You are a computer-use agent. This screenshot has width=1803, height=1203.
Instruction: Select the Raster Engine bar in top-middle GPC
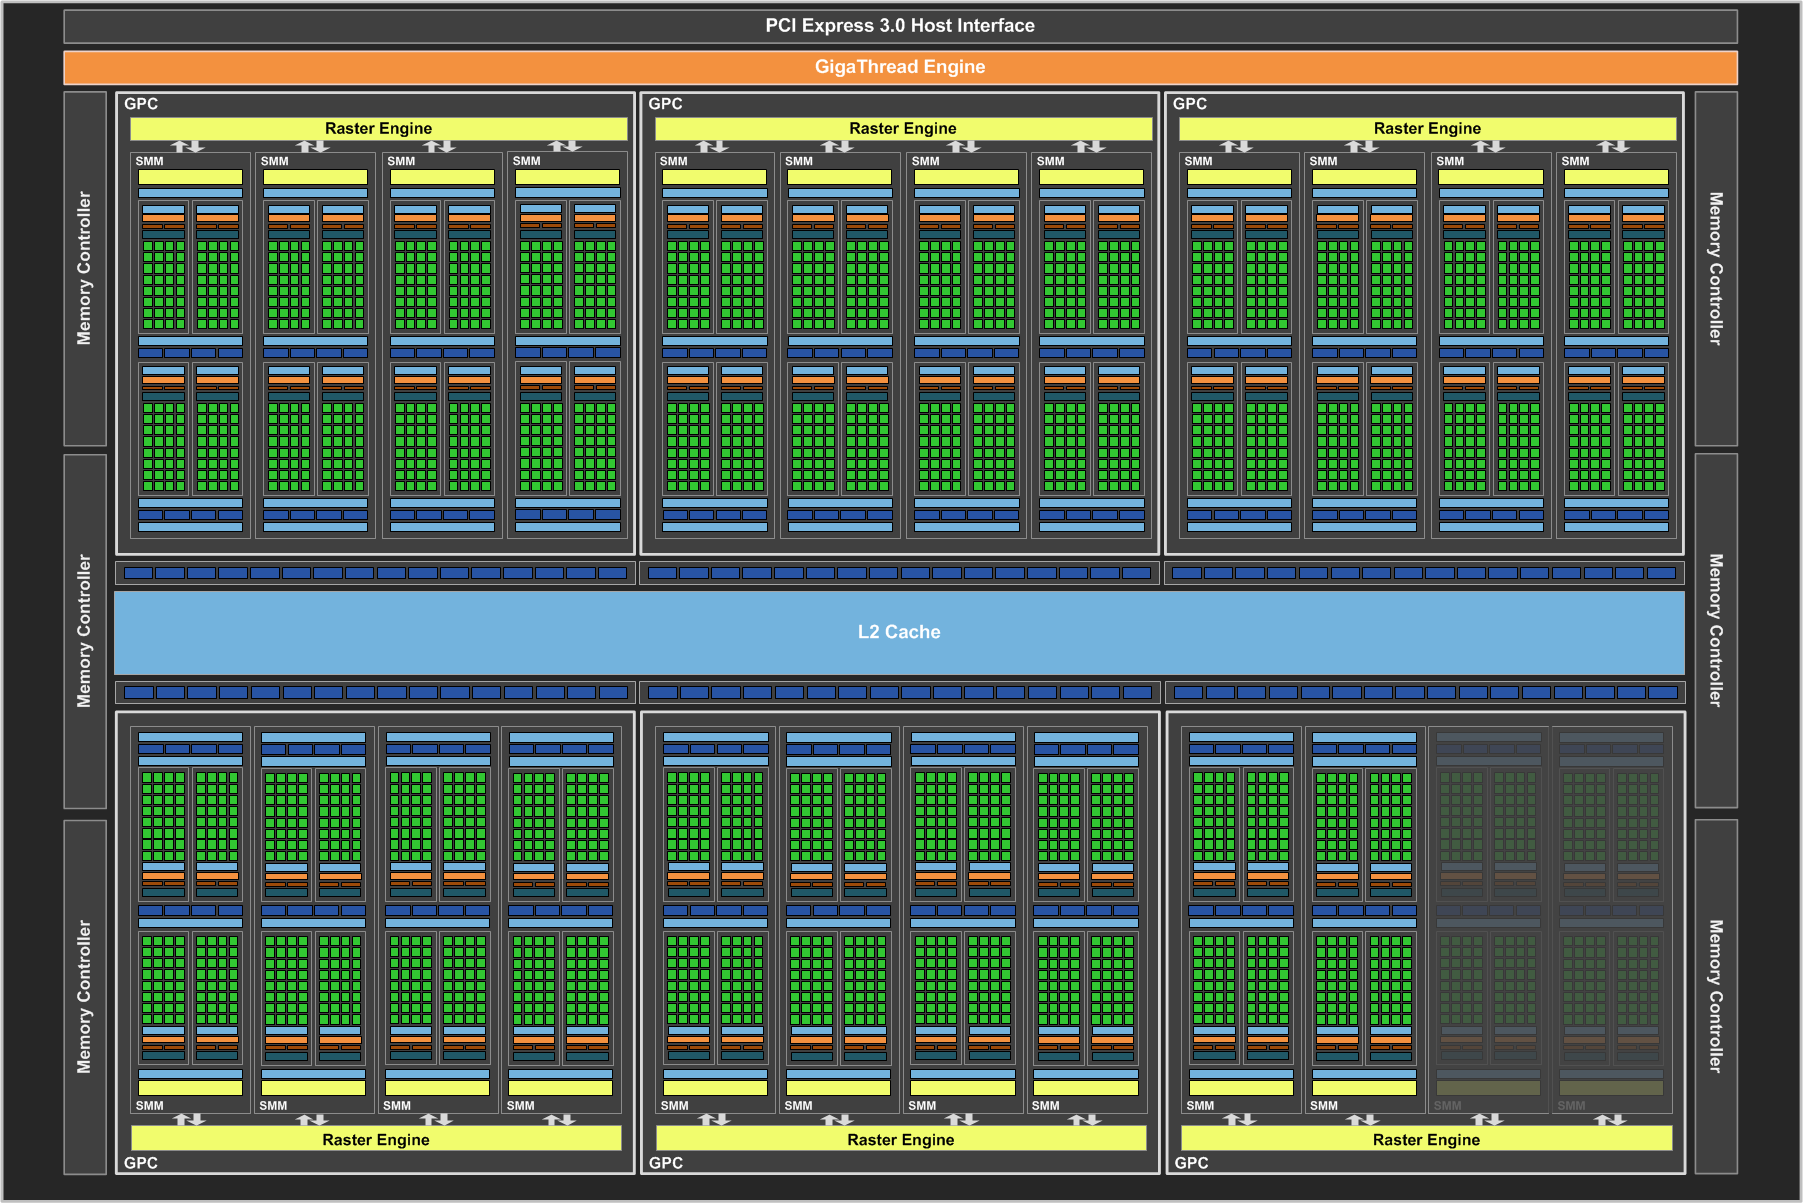pyautogui.click(x=903, y=129)
